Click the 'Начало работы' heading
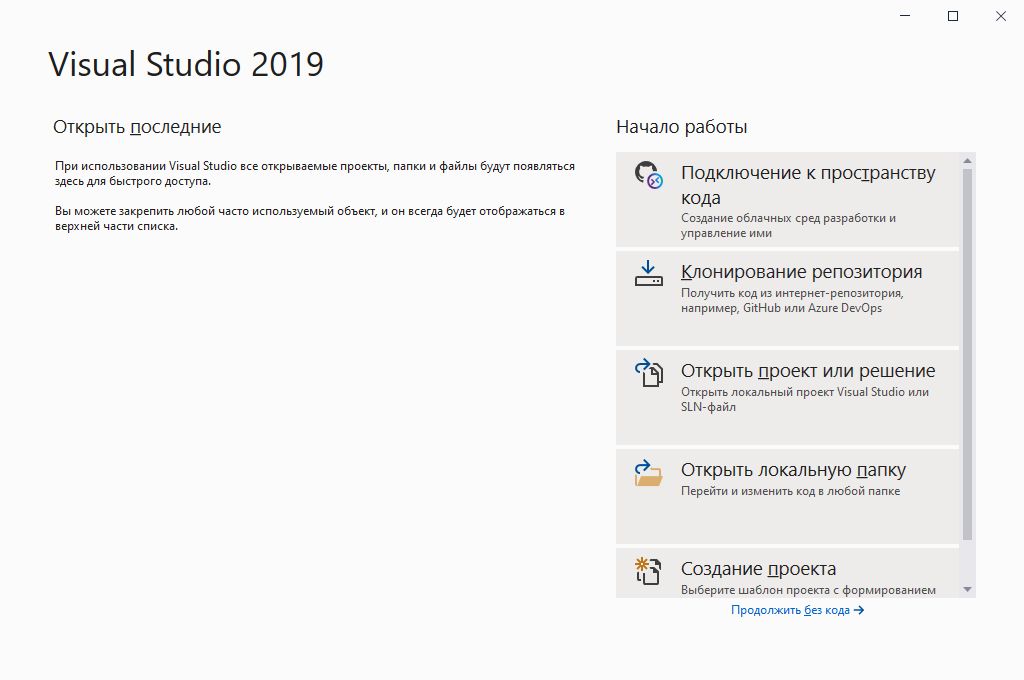 tap(682, 127)
